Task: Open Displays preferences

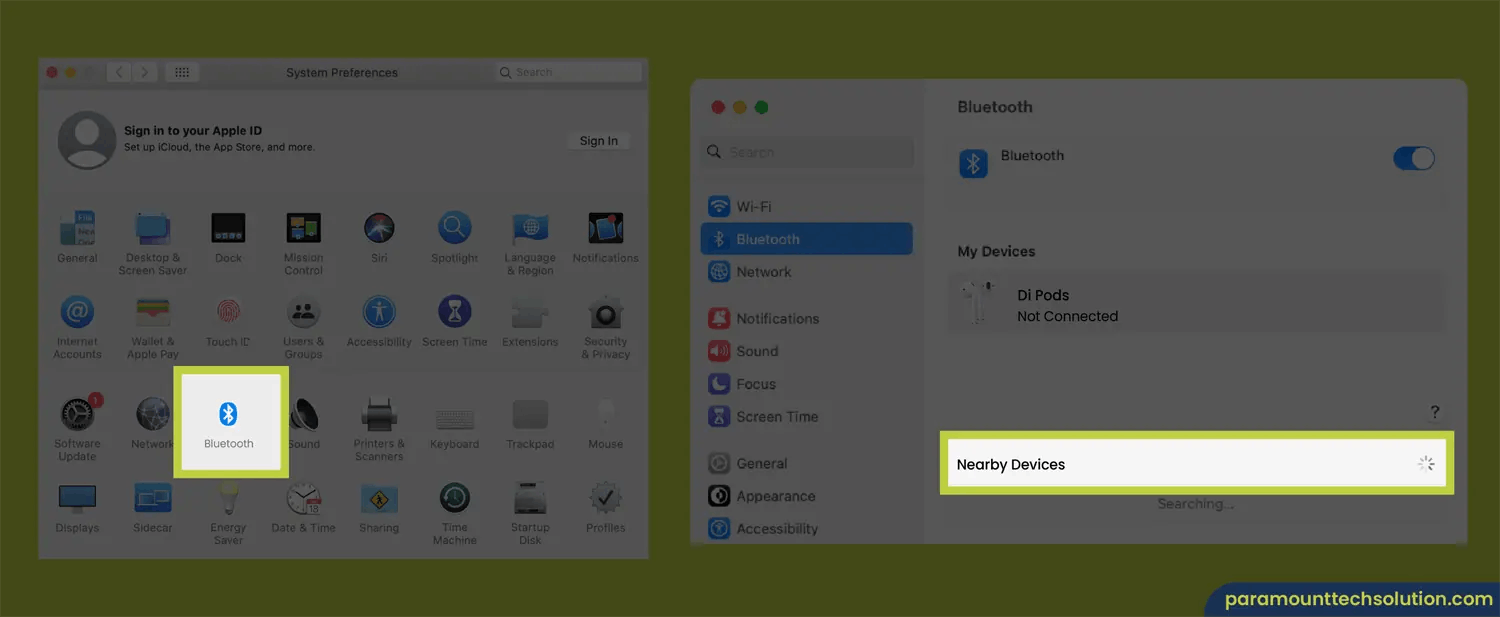Action: [x=77, y=507]
